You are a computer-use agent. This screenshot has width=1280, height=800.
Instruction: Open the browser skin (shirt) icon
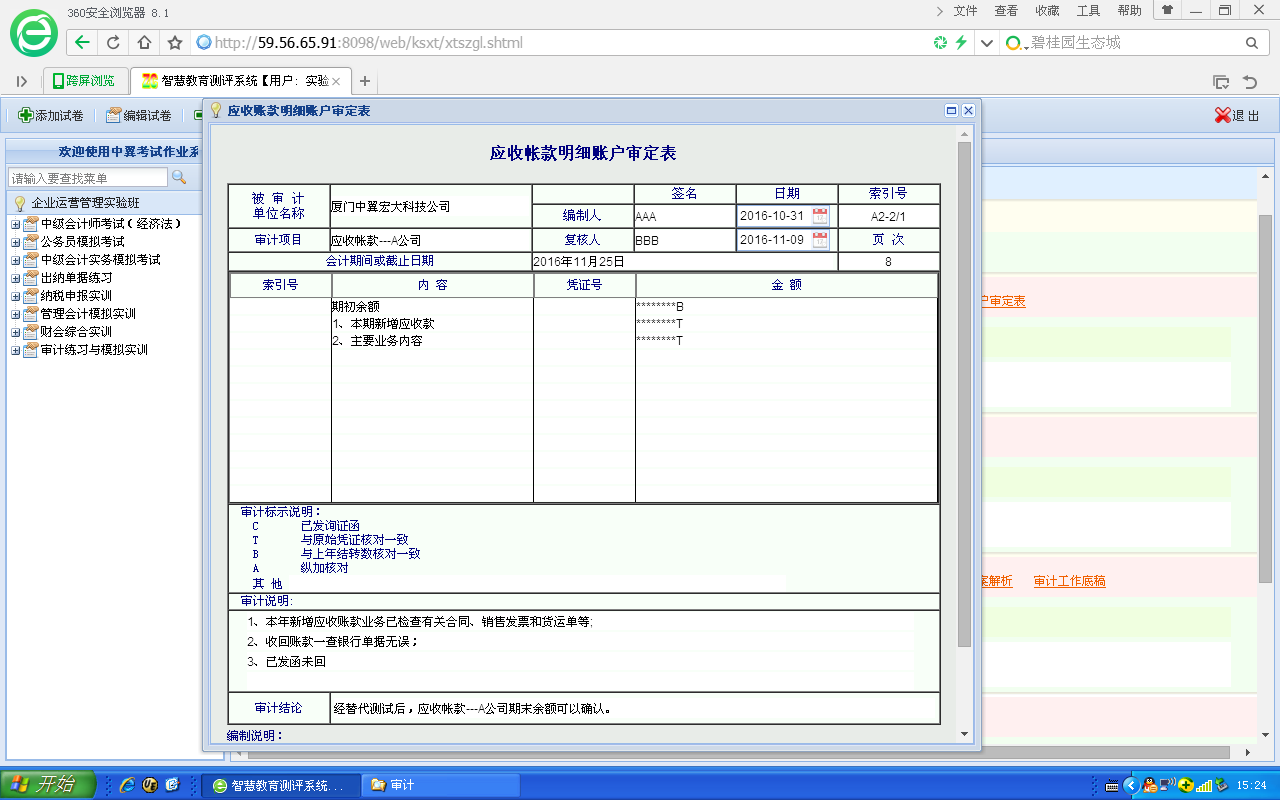[x=1167, y=10]
